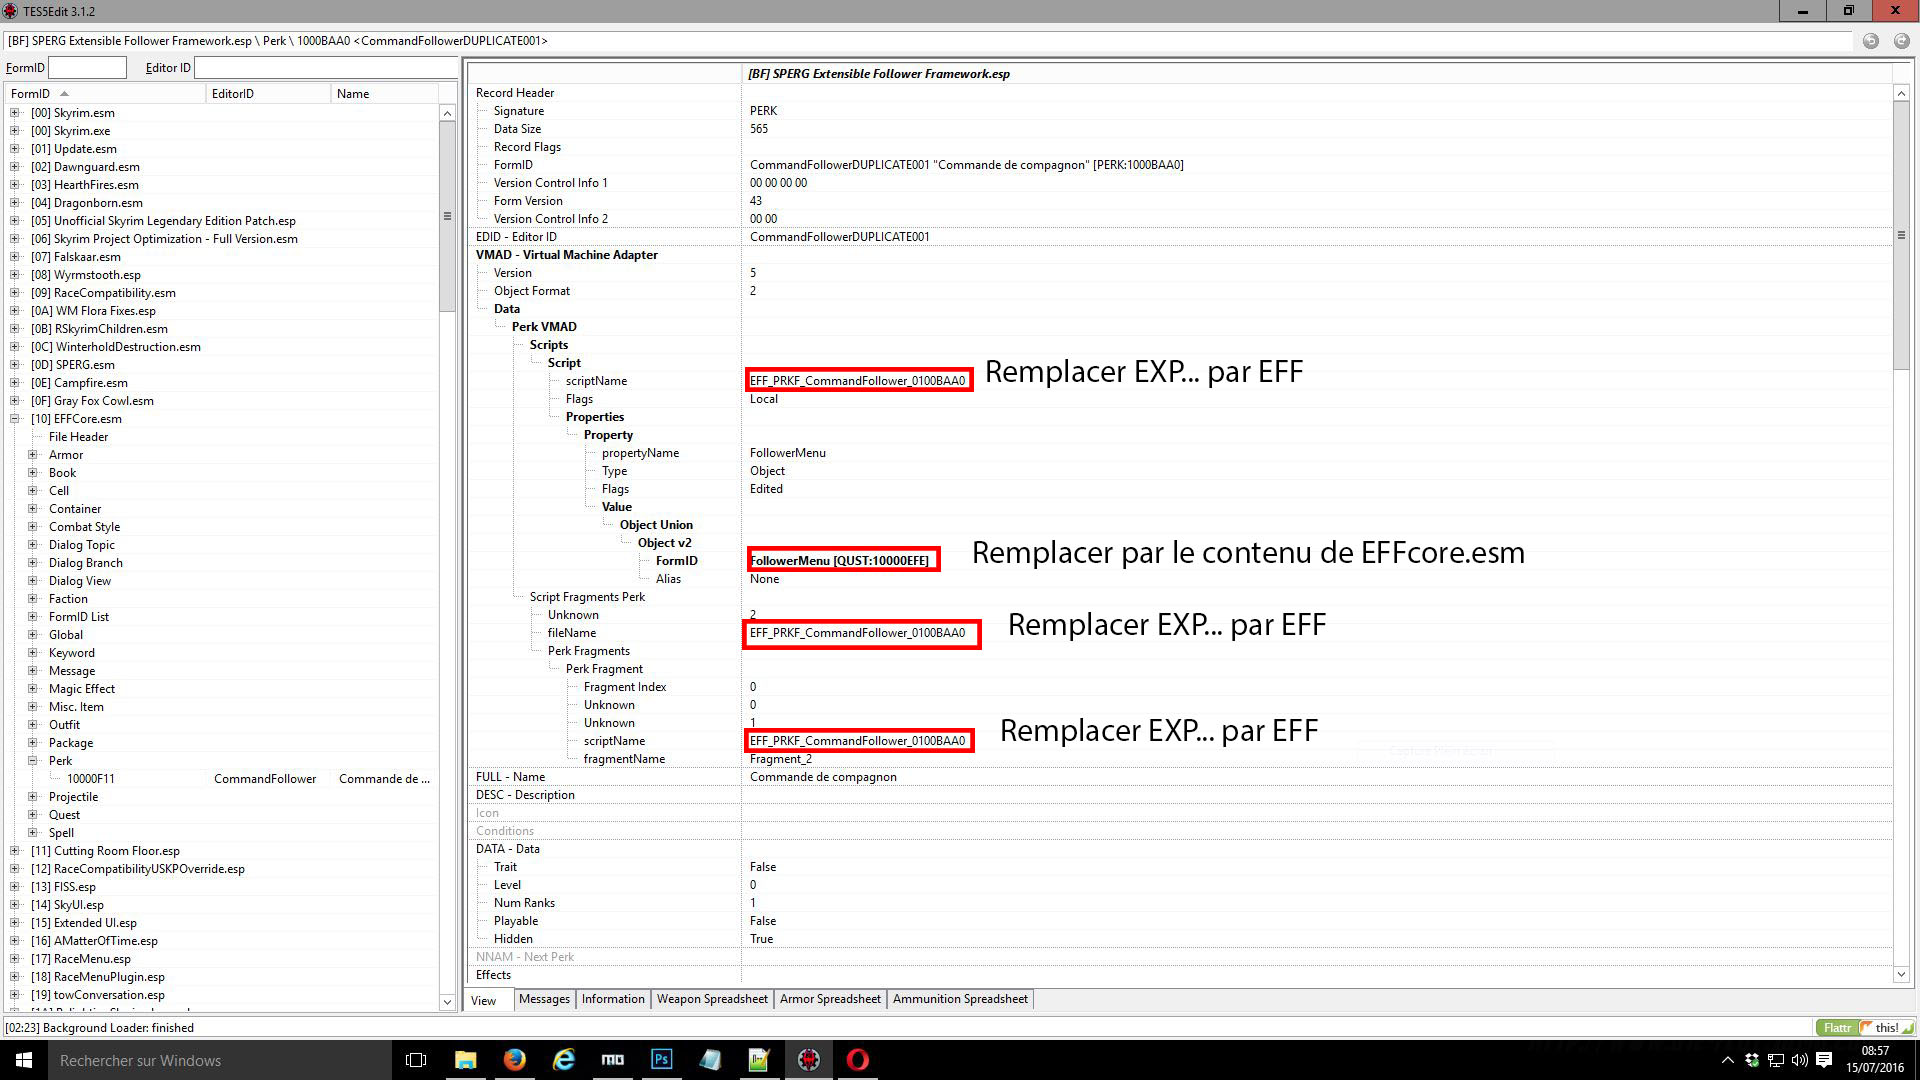Click the EDID - Editor ID row

click(1180, 237)
